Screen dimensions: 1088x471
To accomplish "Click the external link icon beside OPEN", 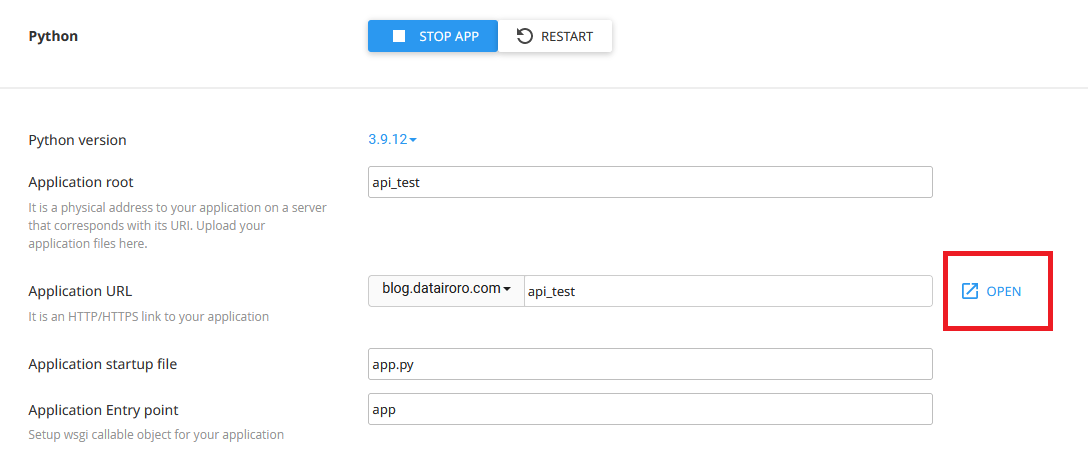I will [969, 291].
